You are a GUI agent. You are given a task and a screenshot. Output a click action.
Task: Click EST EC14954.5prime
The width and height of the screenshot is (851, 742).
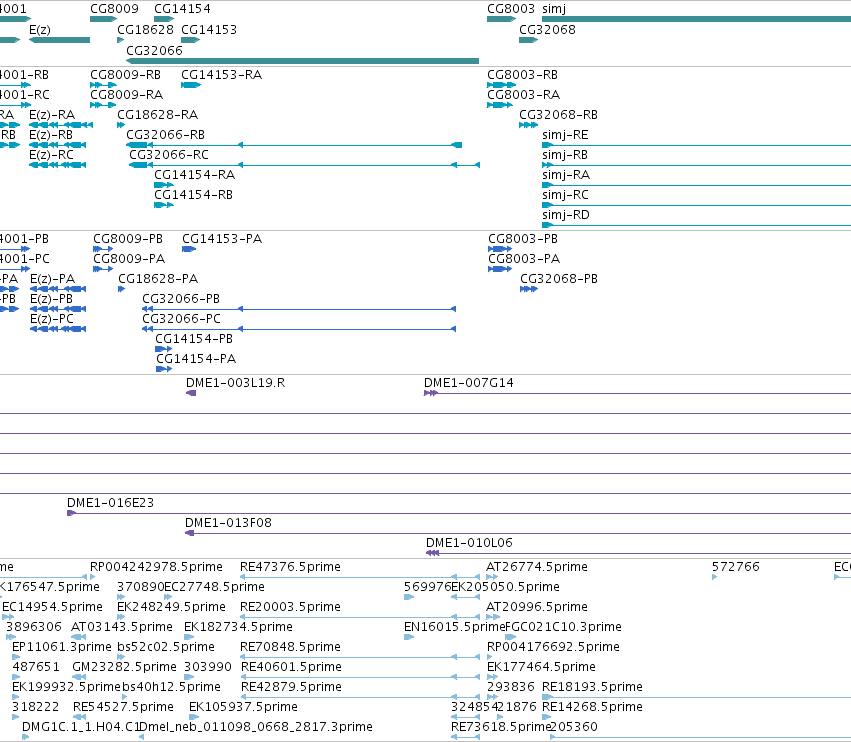(52, 607)
